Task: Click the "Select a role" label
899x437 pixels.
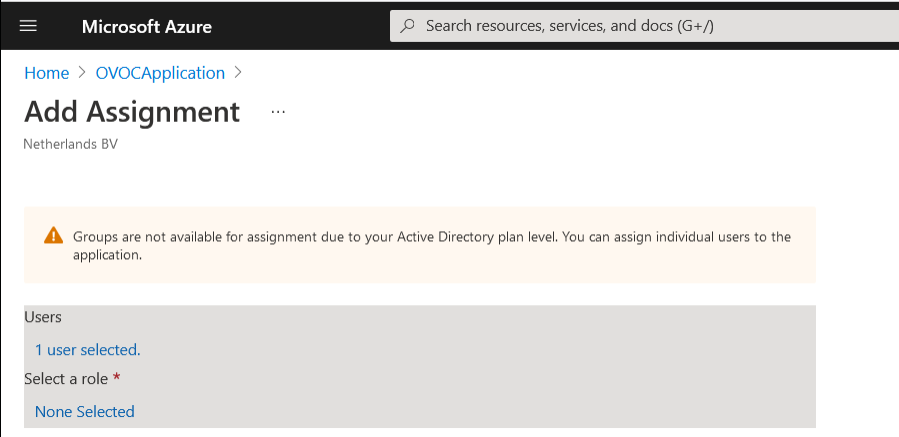Action: click(x=66, y=379)
